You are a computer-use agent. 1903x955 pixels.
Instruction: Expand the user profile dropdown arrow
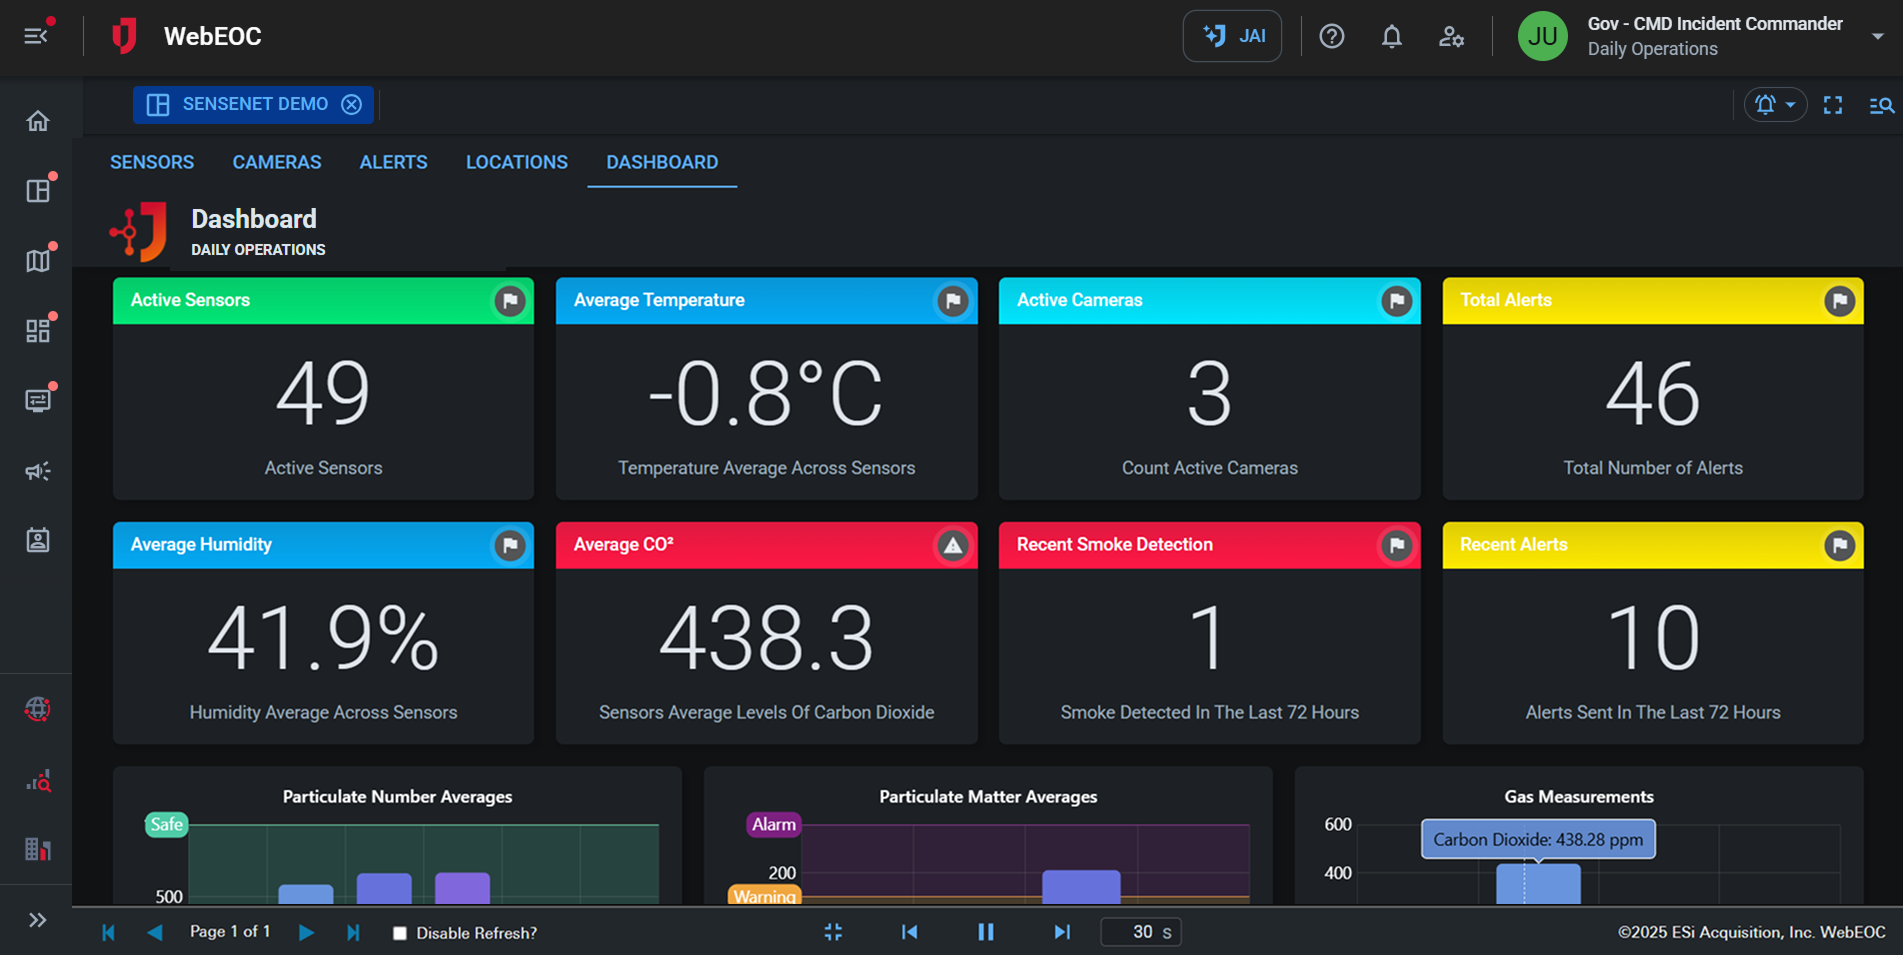1877,37
